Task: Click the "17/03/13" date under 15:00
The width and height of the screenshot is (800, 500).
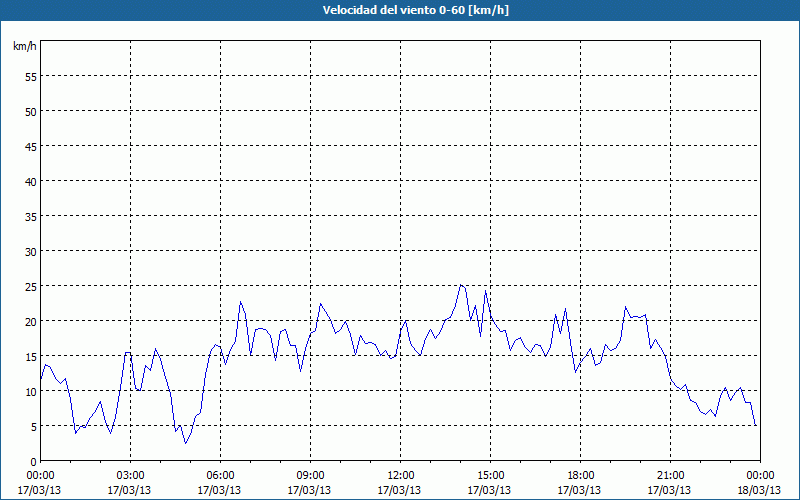Action: click(x=489, y=490)
